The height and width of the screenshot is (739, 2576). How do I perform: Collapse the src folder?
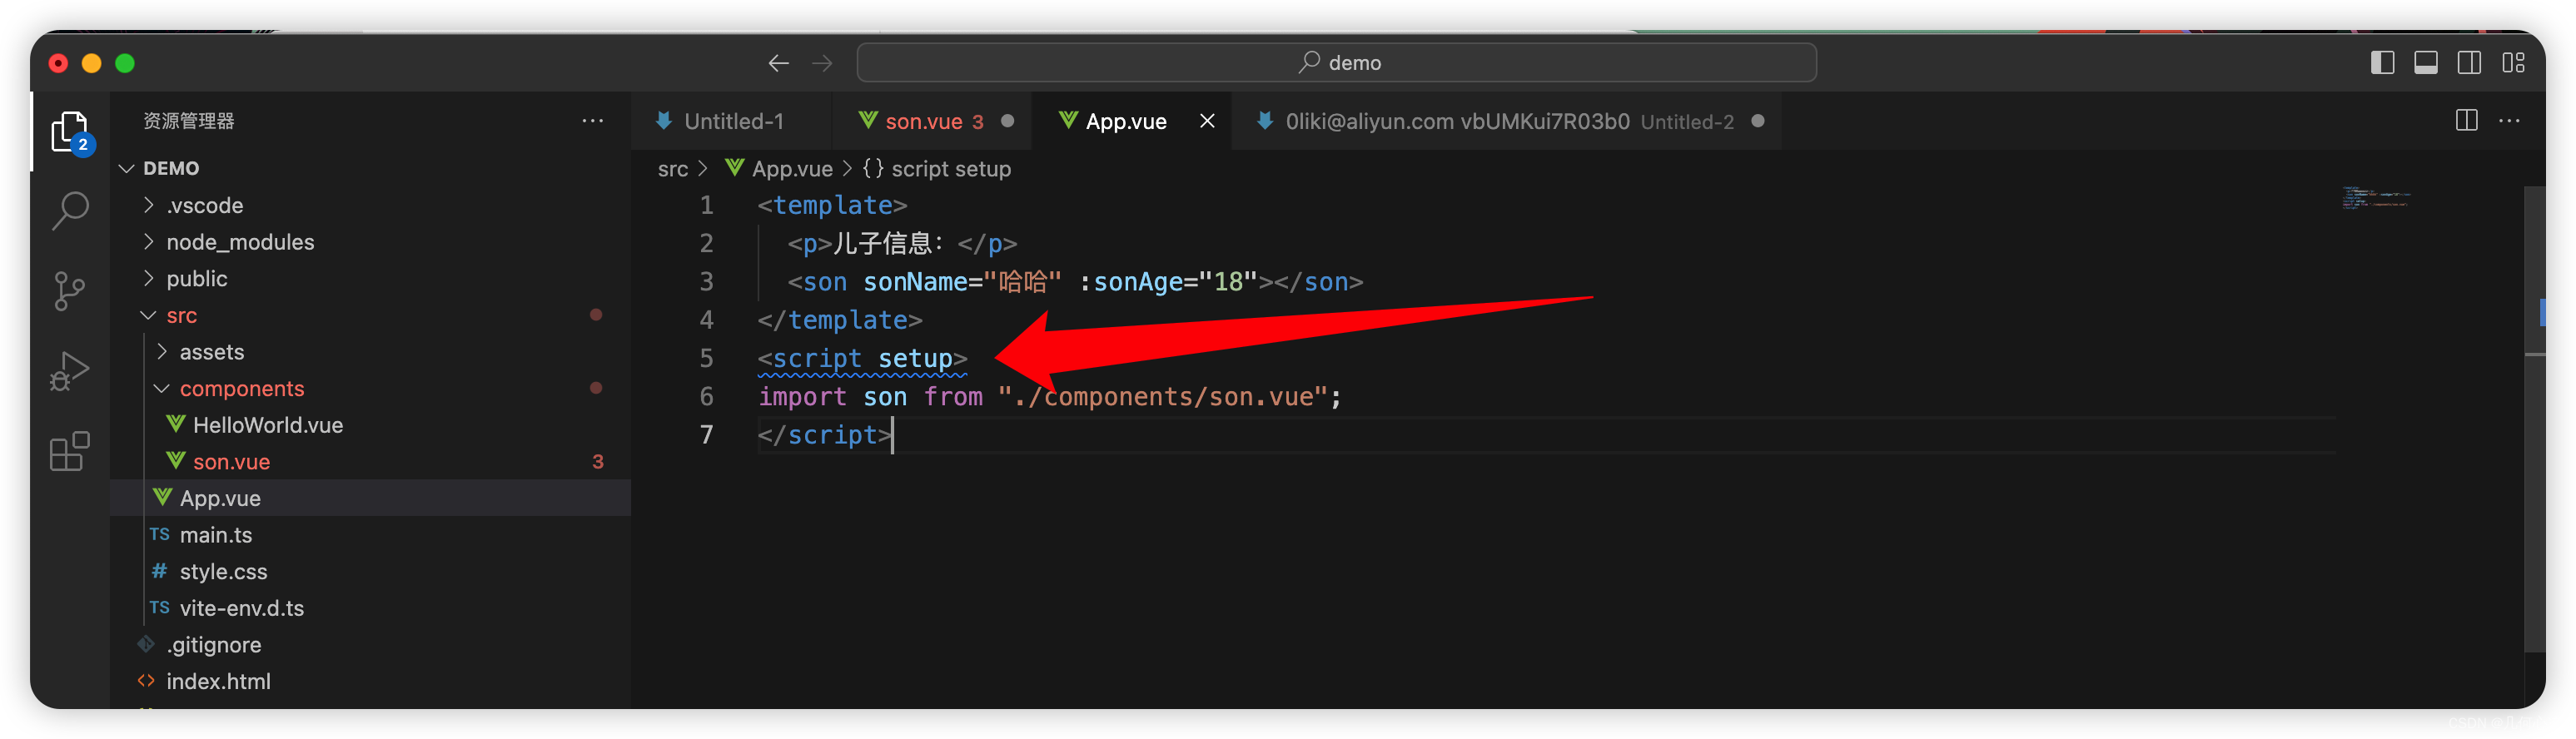[370, 315]
